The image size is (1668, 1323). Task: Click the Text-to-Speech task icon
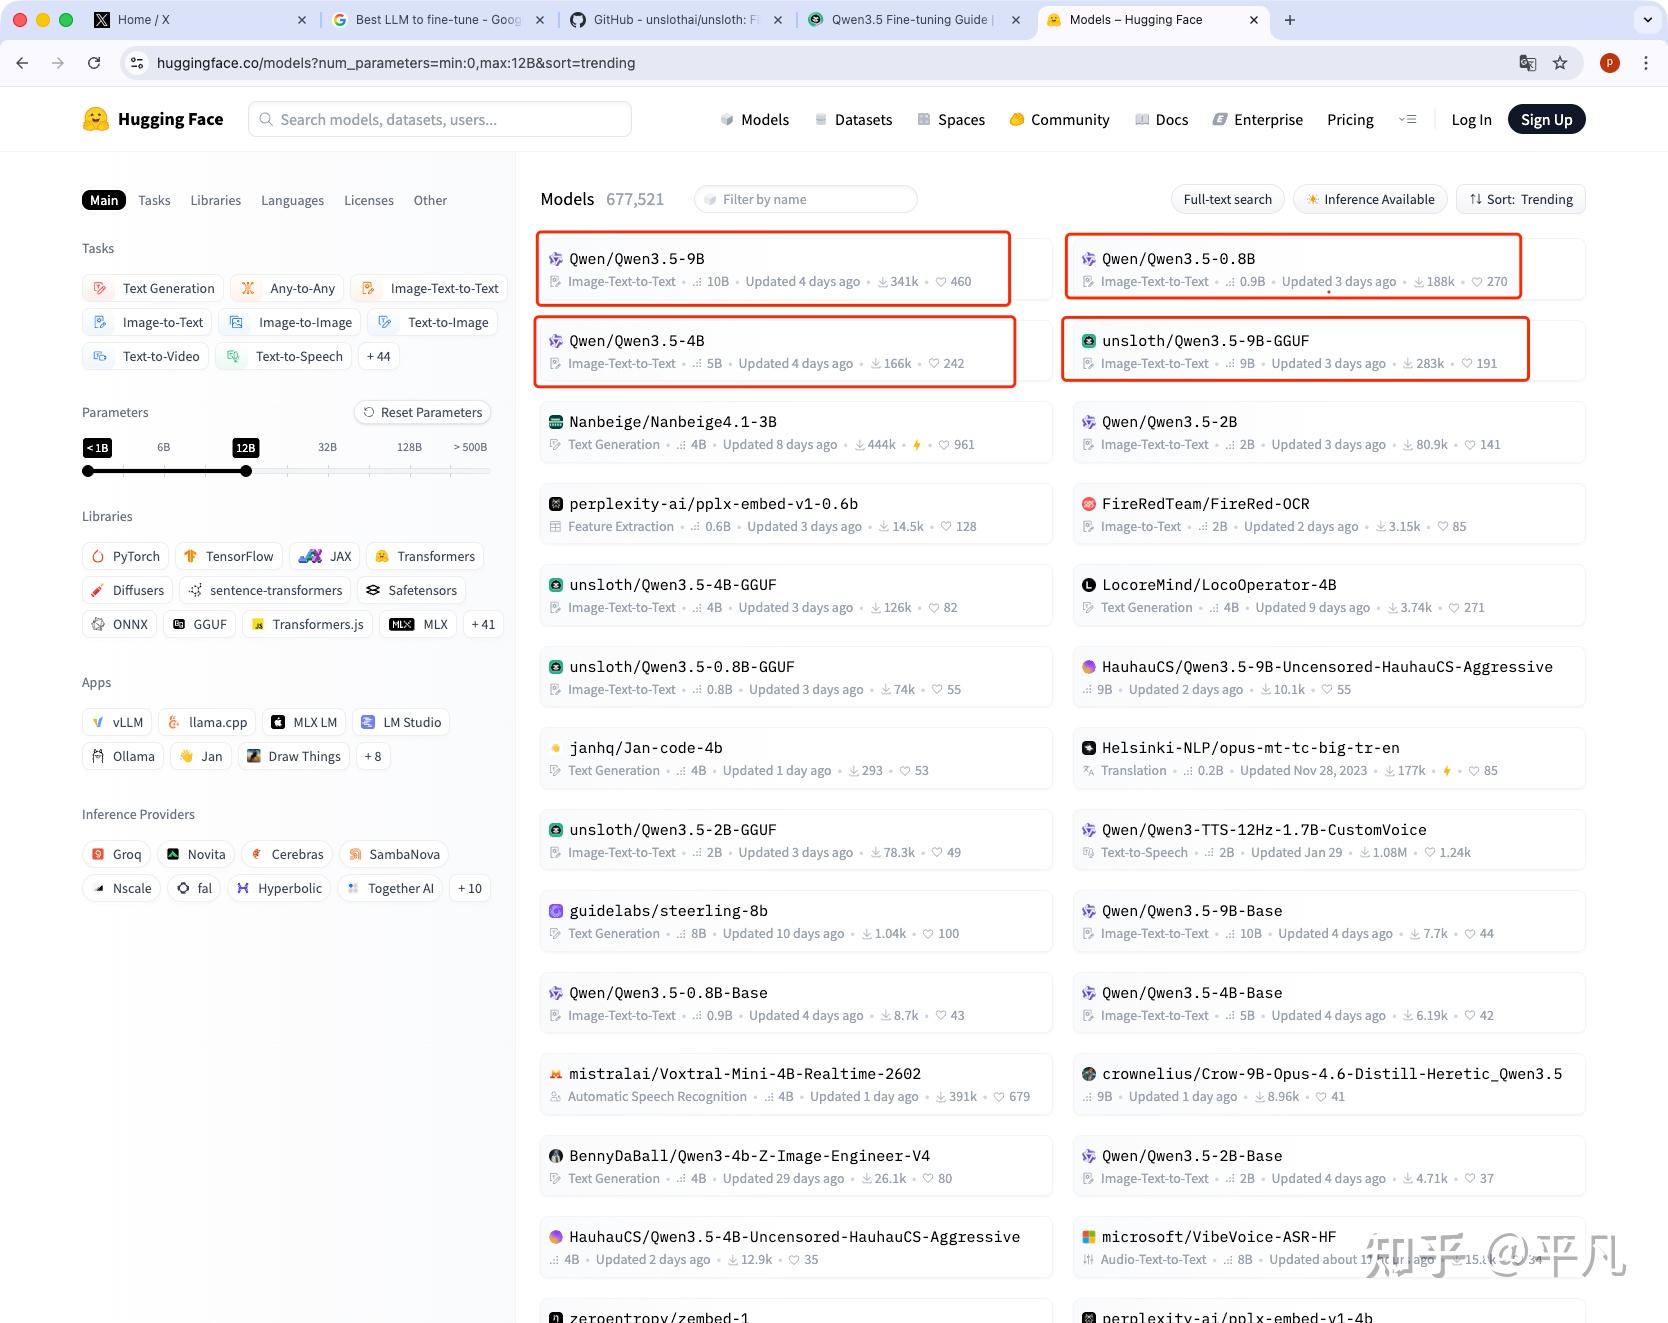point(233,356)
